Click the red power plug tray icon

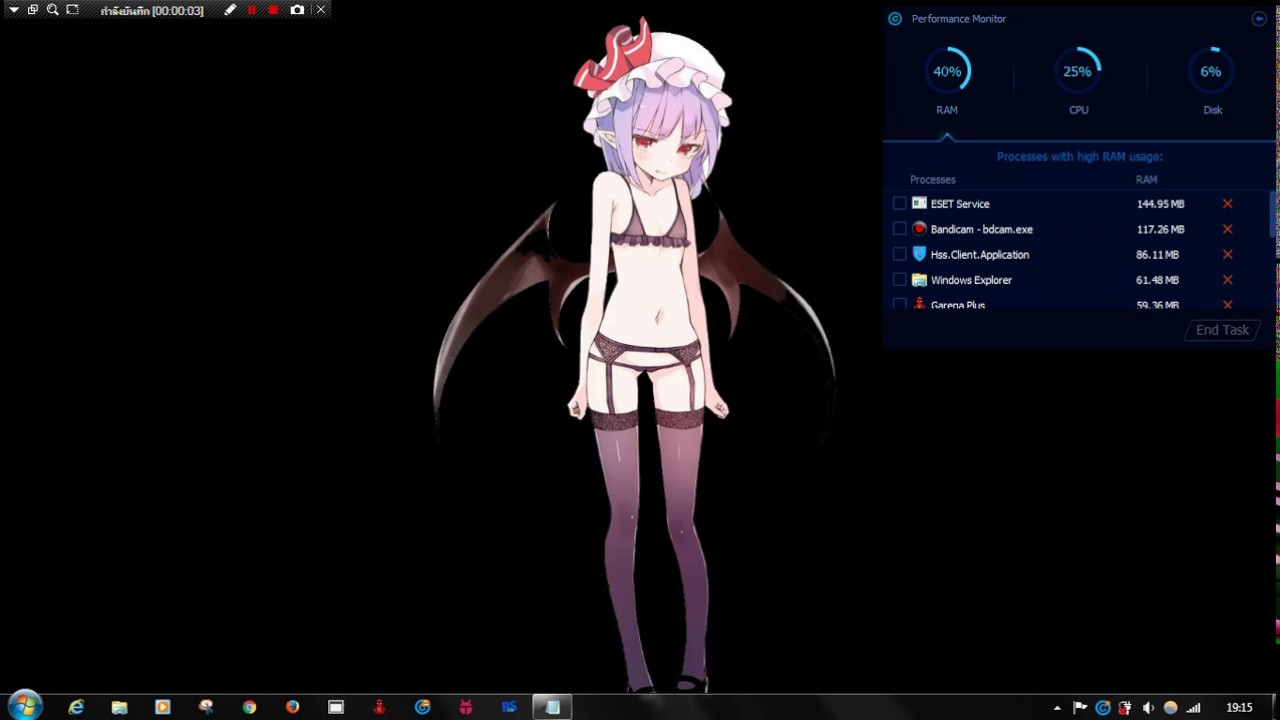[x=1125, y=708]
